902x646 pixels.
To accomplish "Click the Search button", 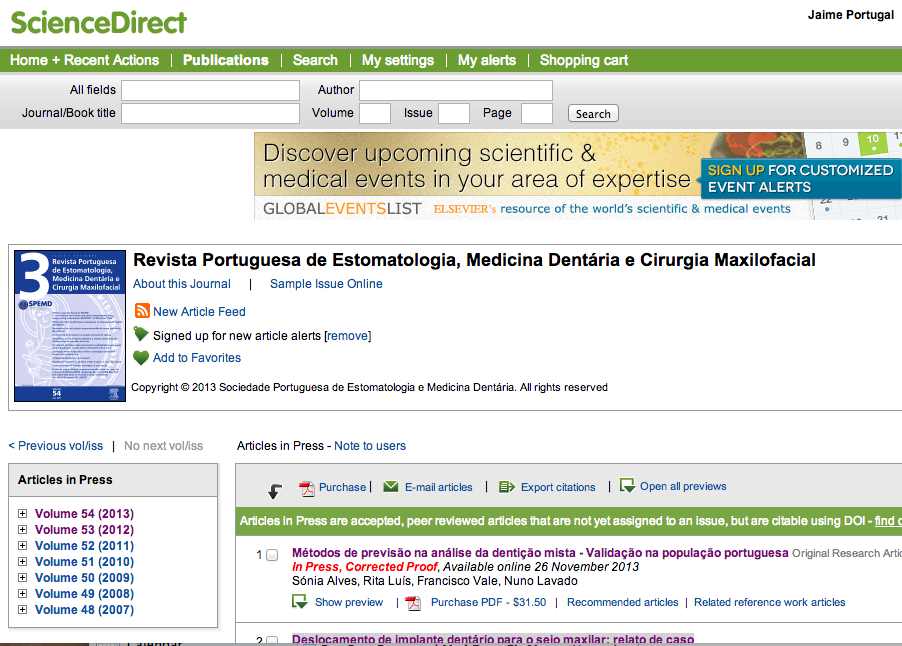I will tap(593, 113).
